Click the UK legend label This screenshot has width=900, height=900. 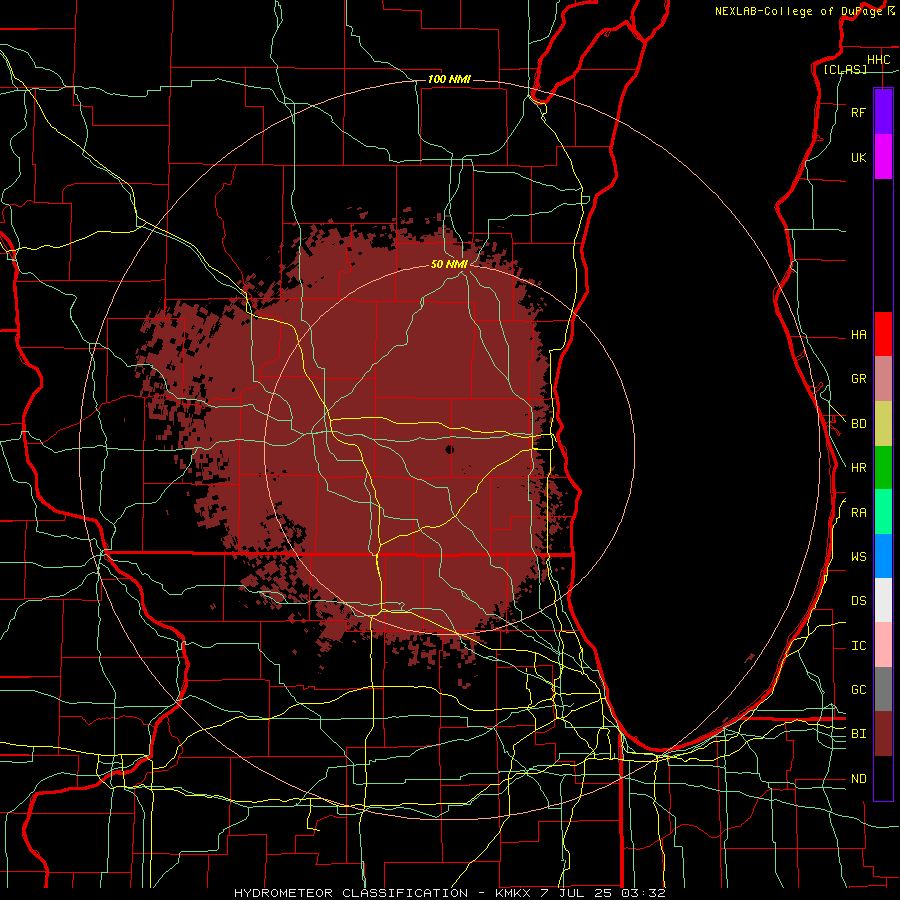(858, 158)
